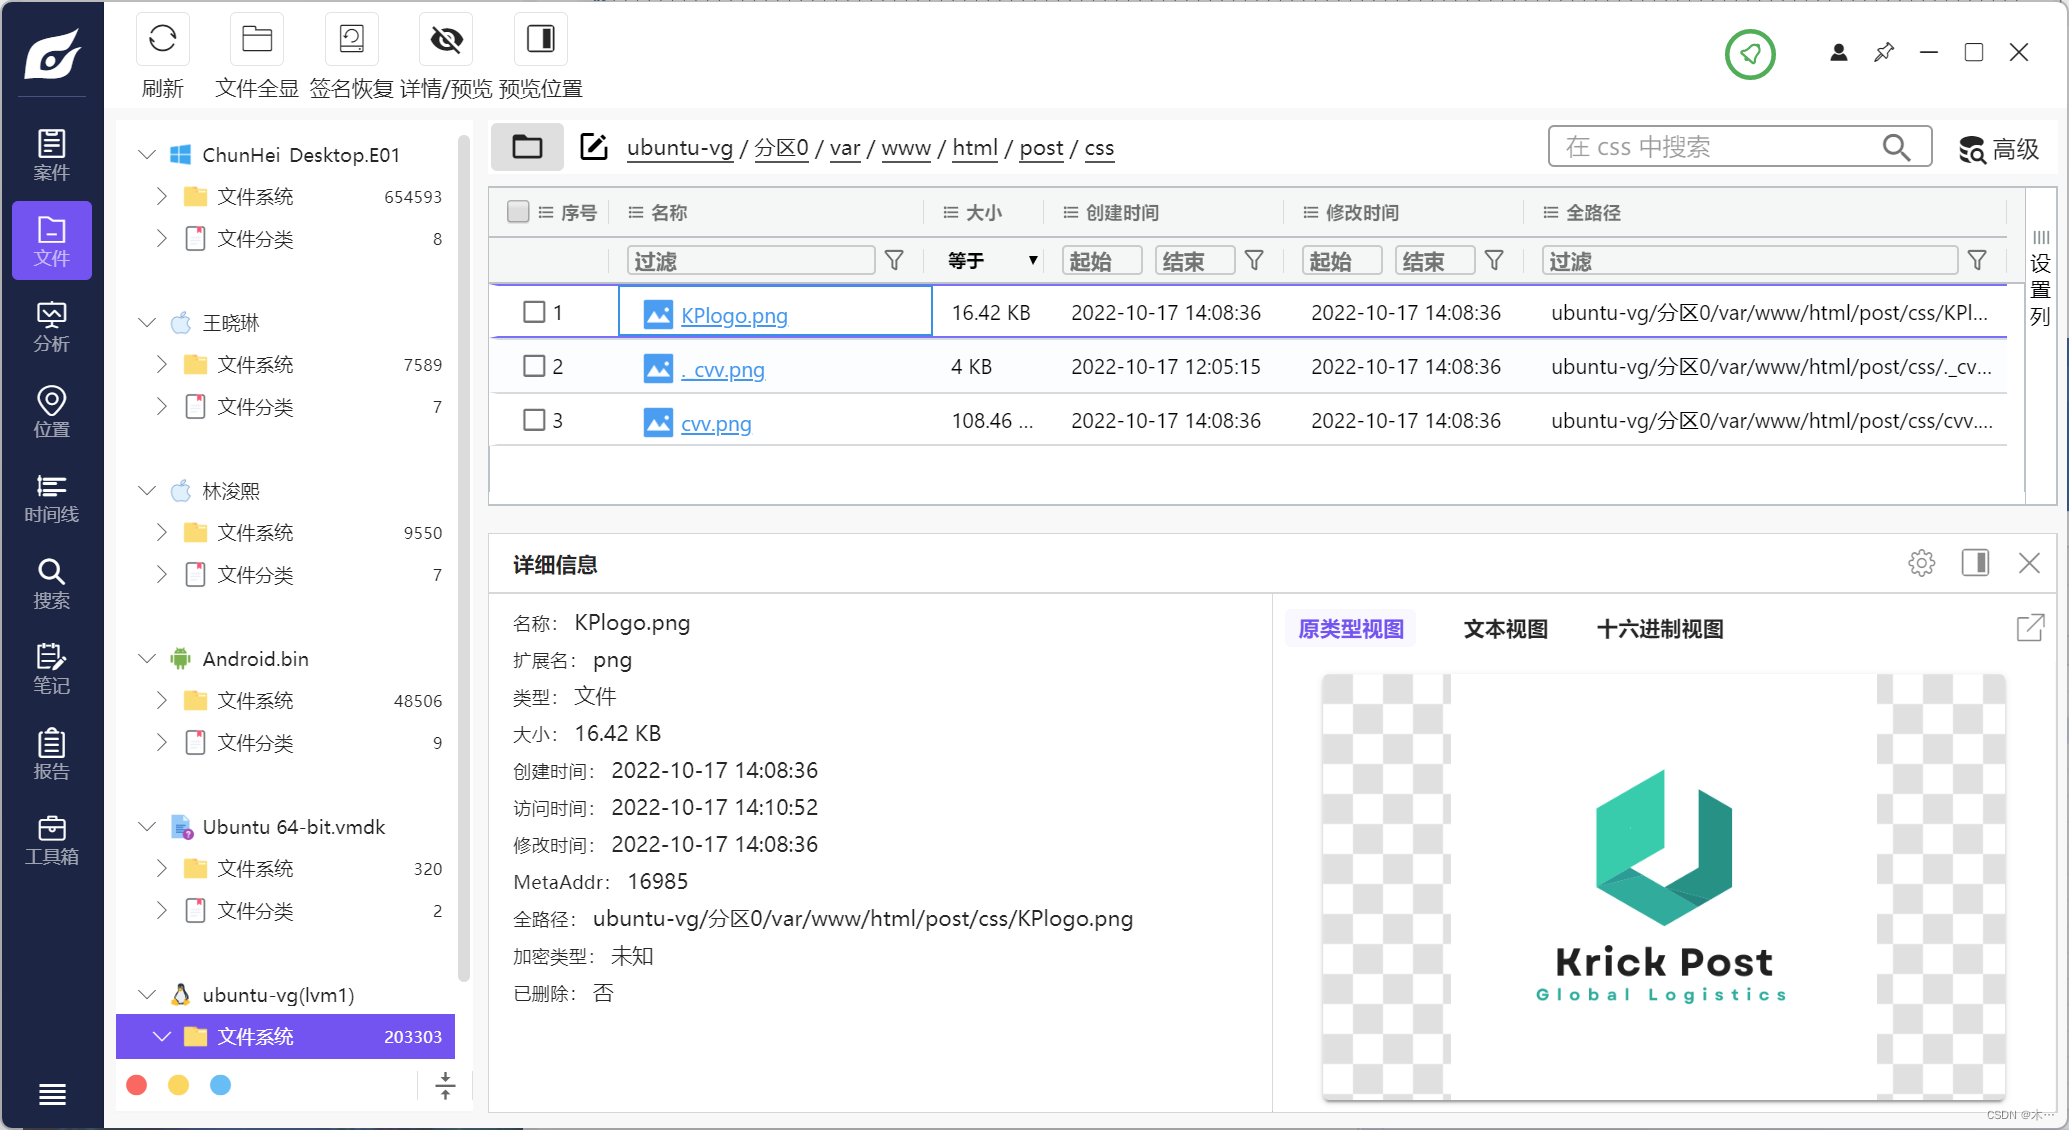2069x1130 pixels.
Task: Click the Refresh (刷新) toolbar icon
Action: tap(162, 40)
